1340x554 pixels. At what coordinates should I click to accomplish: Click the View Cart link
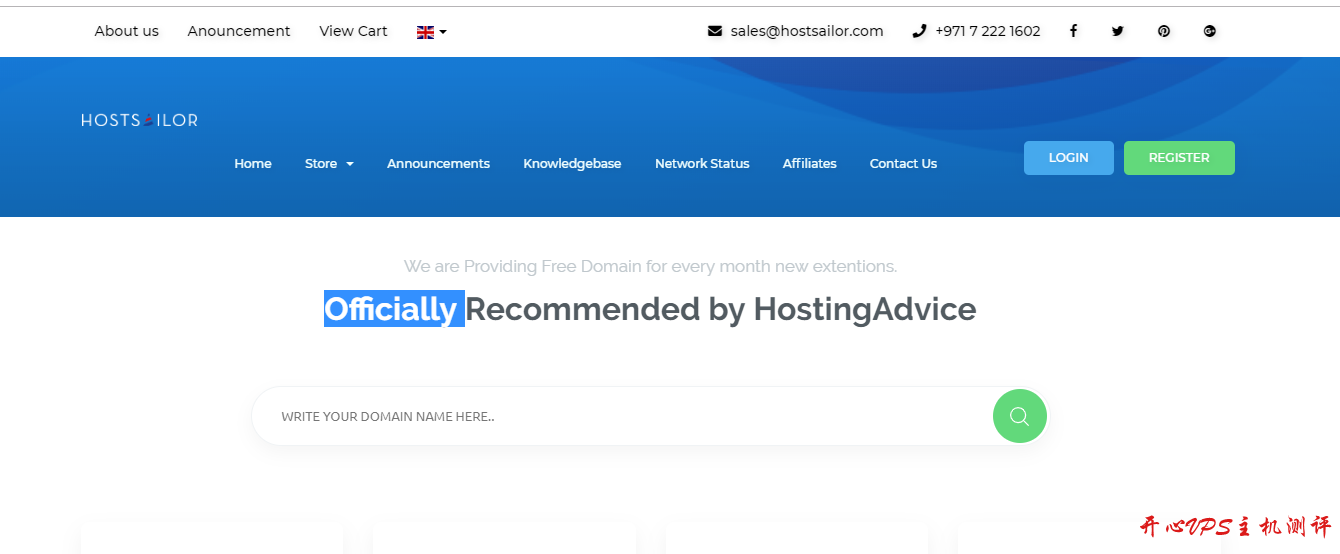click(353, 31)
